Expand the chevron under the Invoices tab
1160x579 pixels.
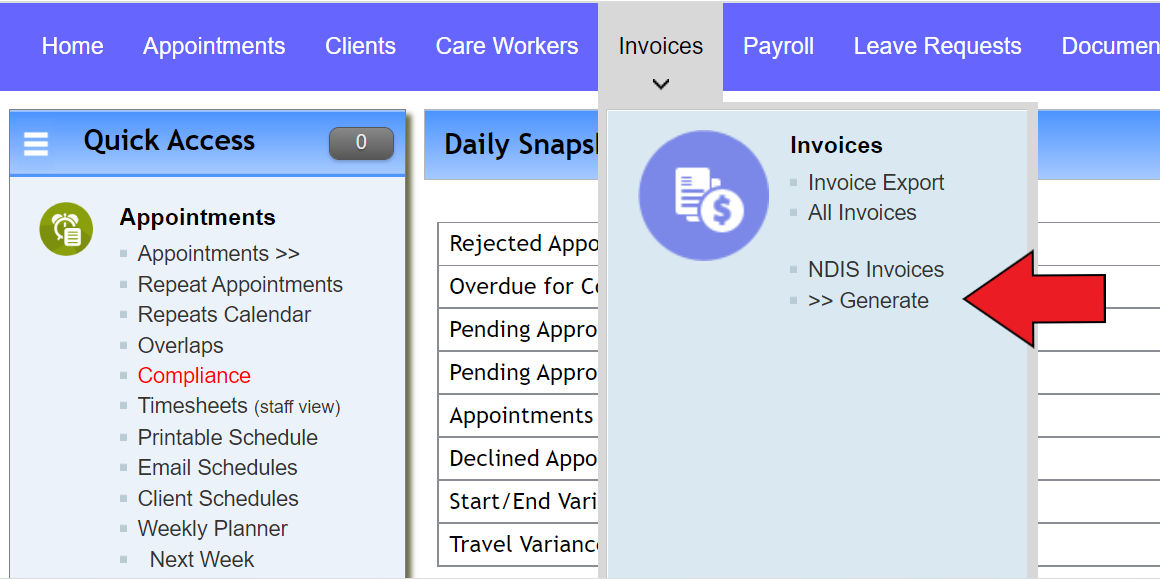click(x=659, y=85)
